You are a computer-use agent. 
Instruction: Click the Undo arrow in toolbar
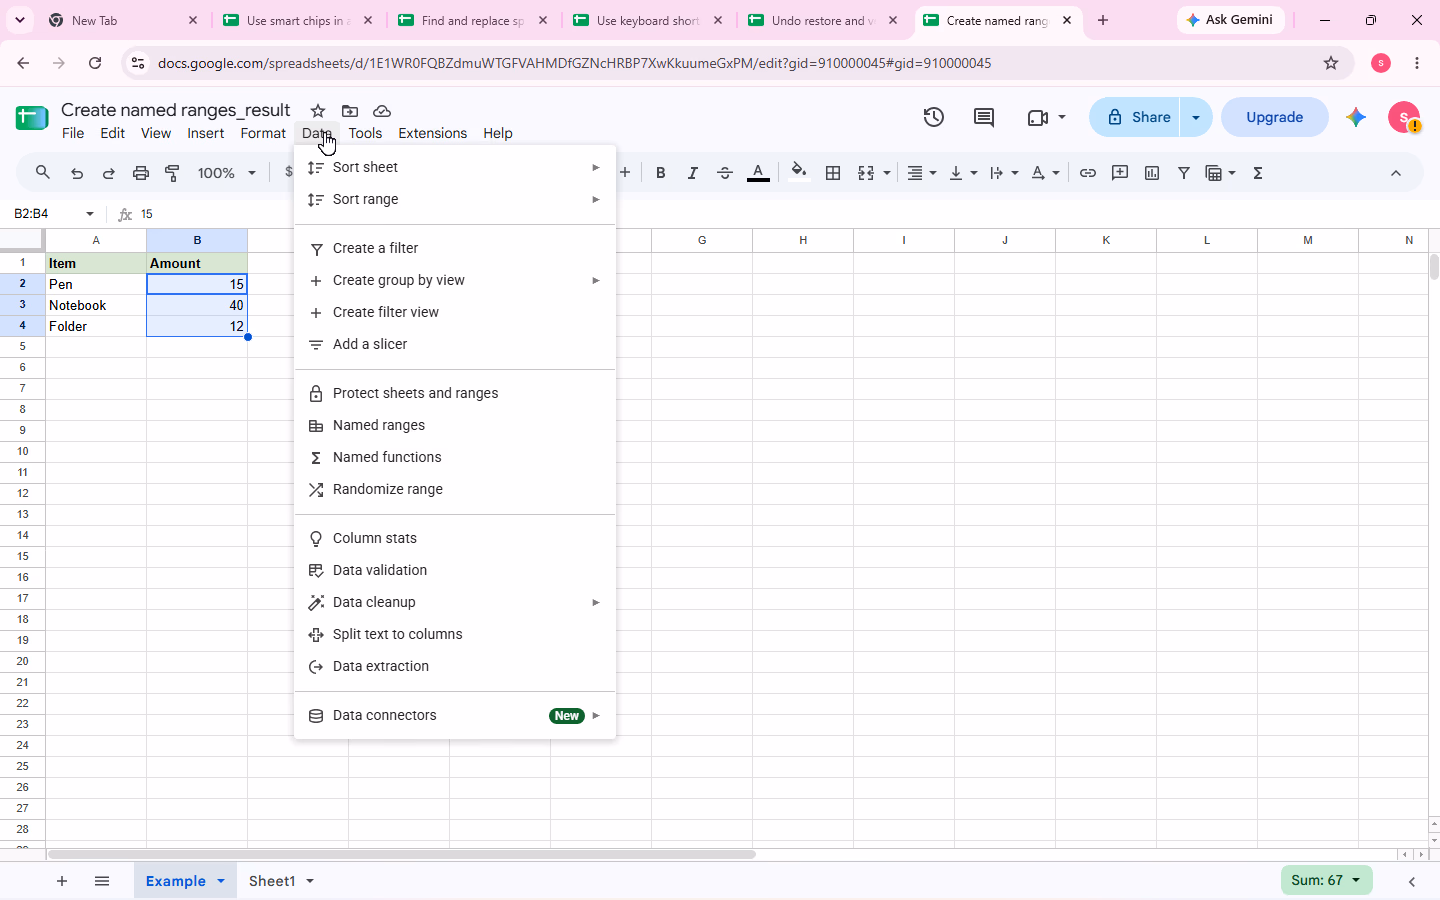coord(77,173)
